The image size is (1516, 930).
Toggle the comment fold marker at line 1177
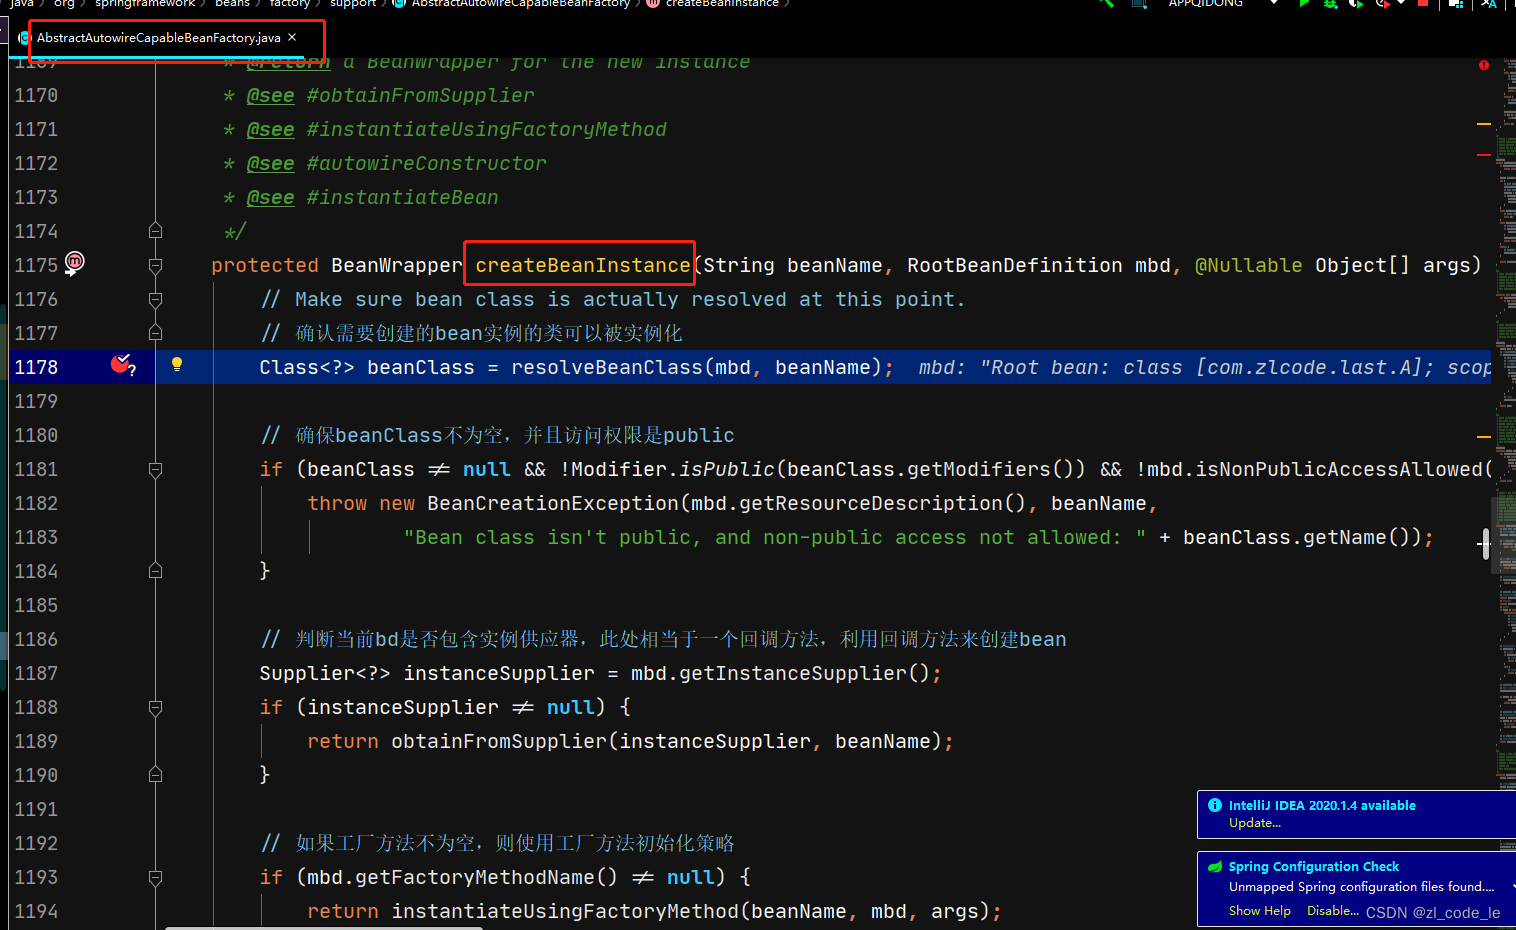click(x=155, y=332)
